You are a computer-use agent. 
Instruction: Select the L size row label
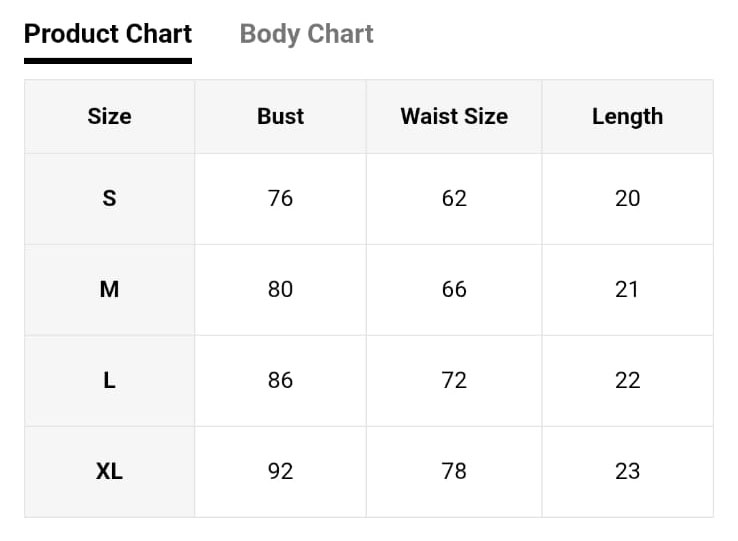click(109, 380)
